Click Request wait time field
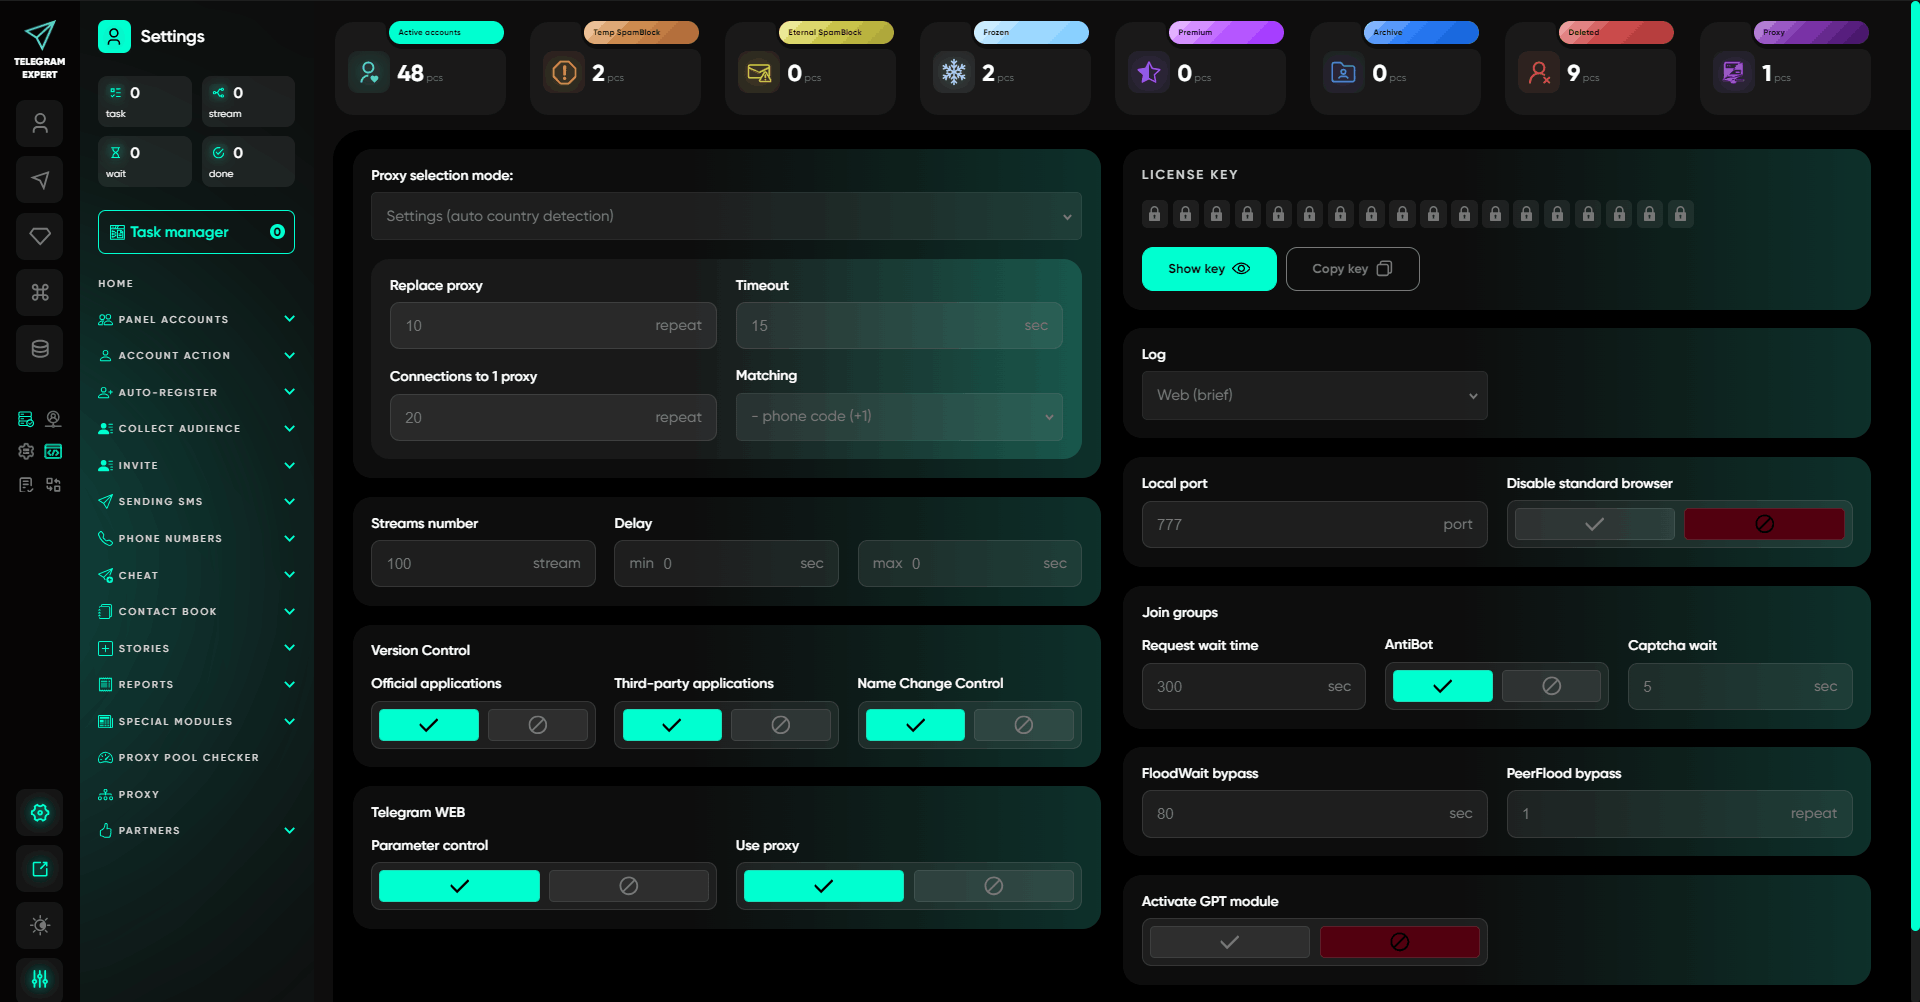 pyautogui.click(x=1254, y=687)
